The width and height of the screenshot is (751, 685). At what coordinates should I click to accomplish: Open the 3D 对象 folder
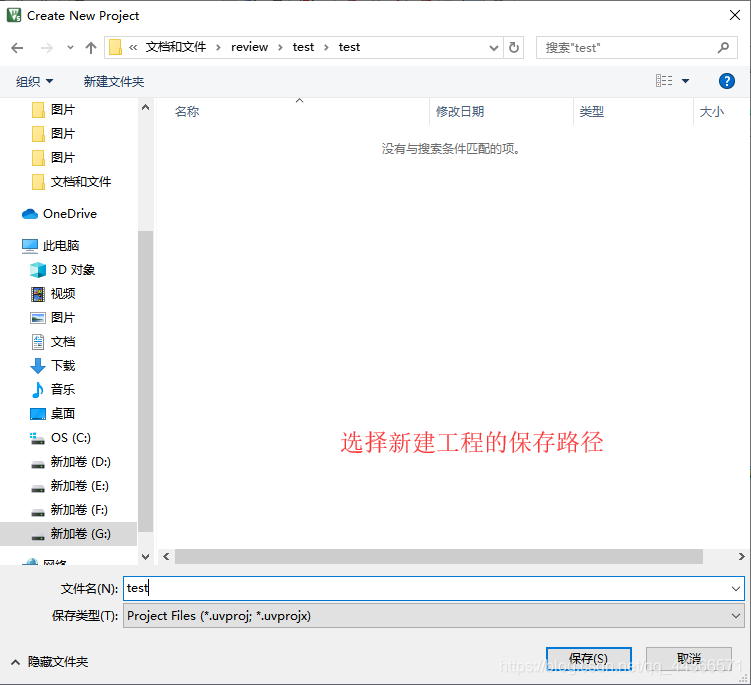coord(73,270)
